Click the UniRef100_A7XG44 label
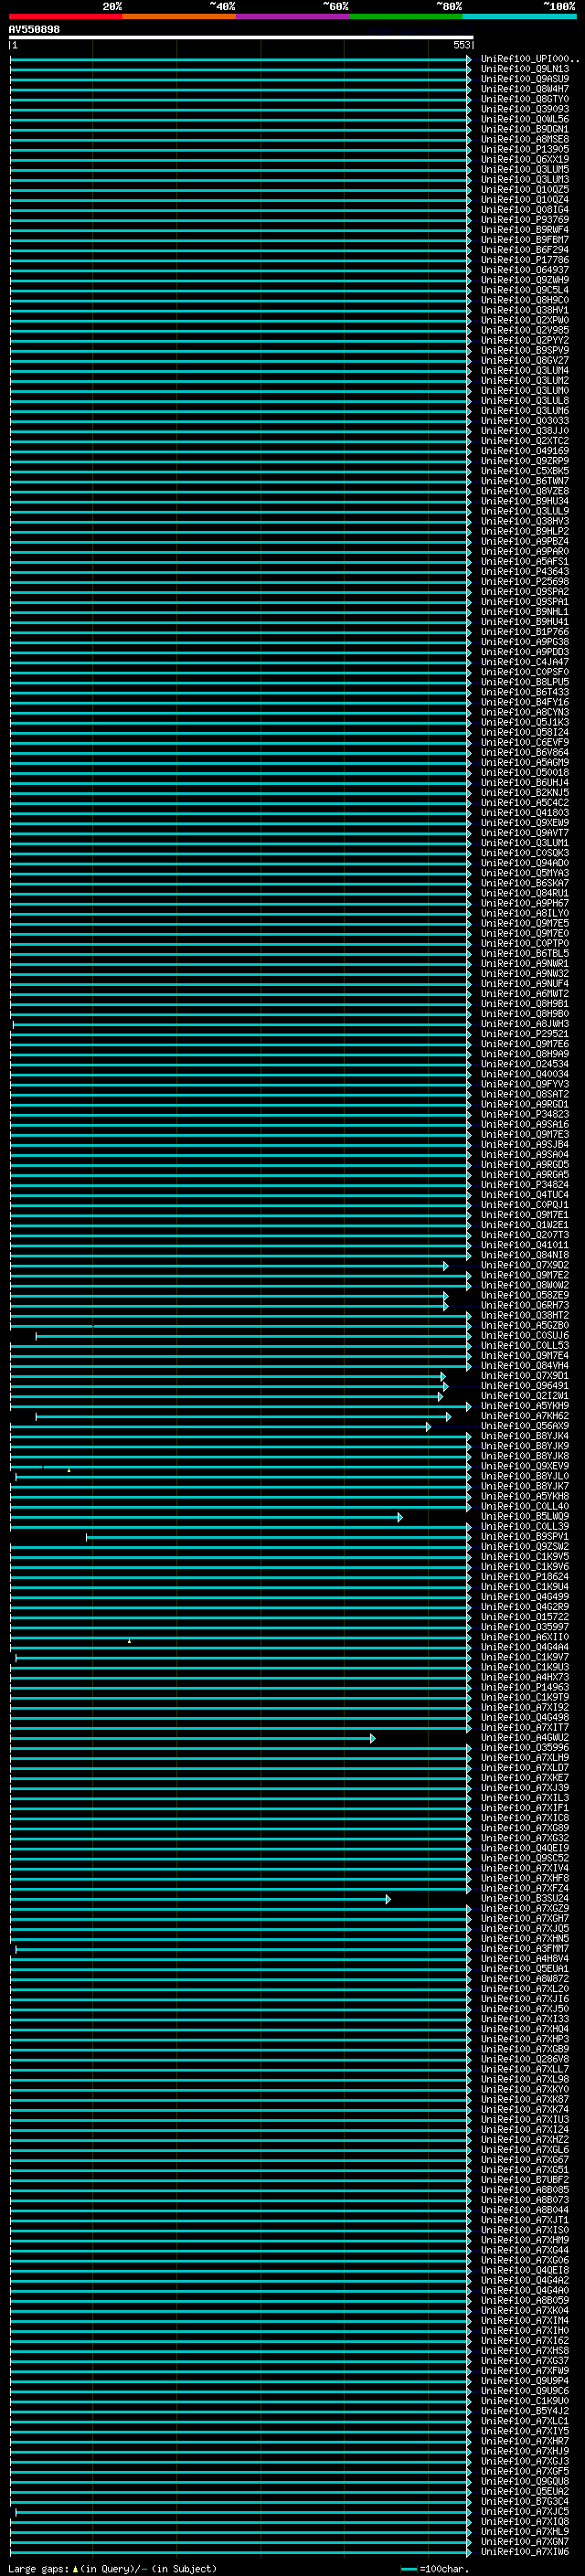 [x=524, y=2250]
